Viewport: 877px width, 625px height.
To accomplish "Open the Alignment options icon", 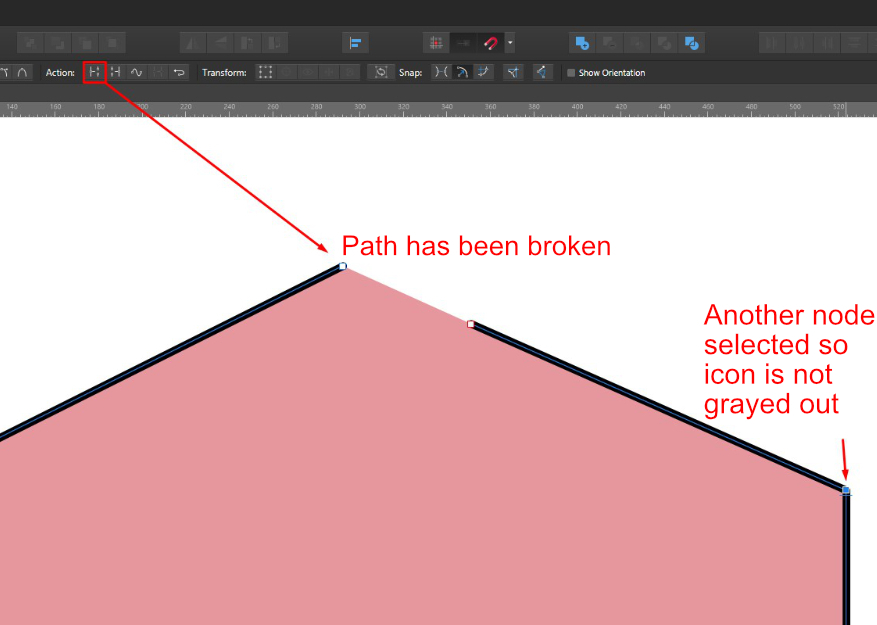I will pos(355,43).
